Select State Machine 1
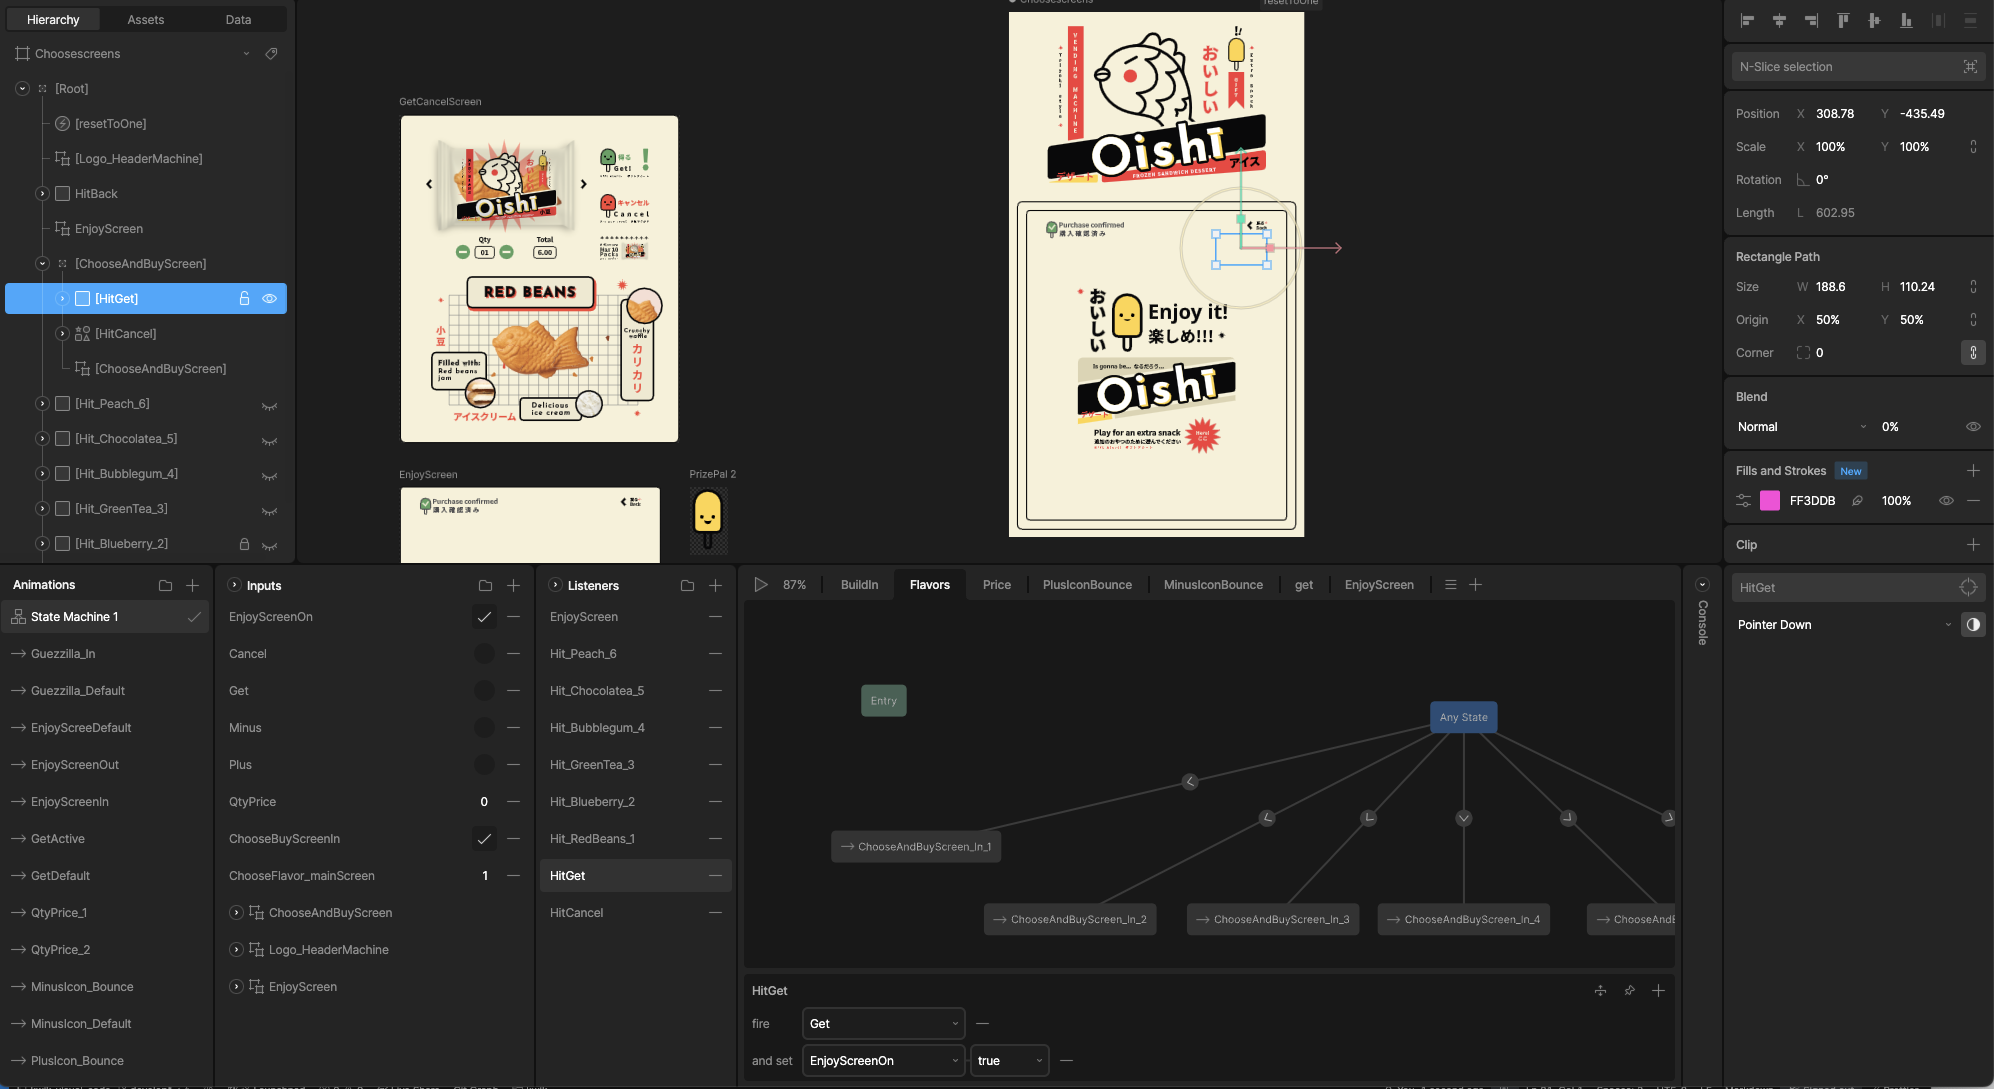1994x1089 pixels. pyautogui.click(x=105, y=617)
